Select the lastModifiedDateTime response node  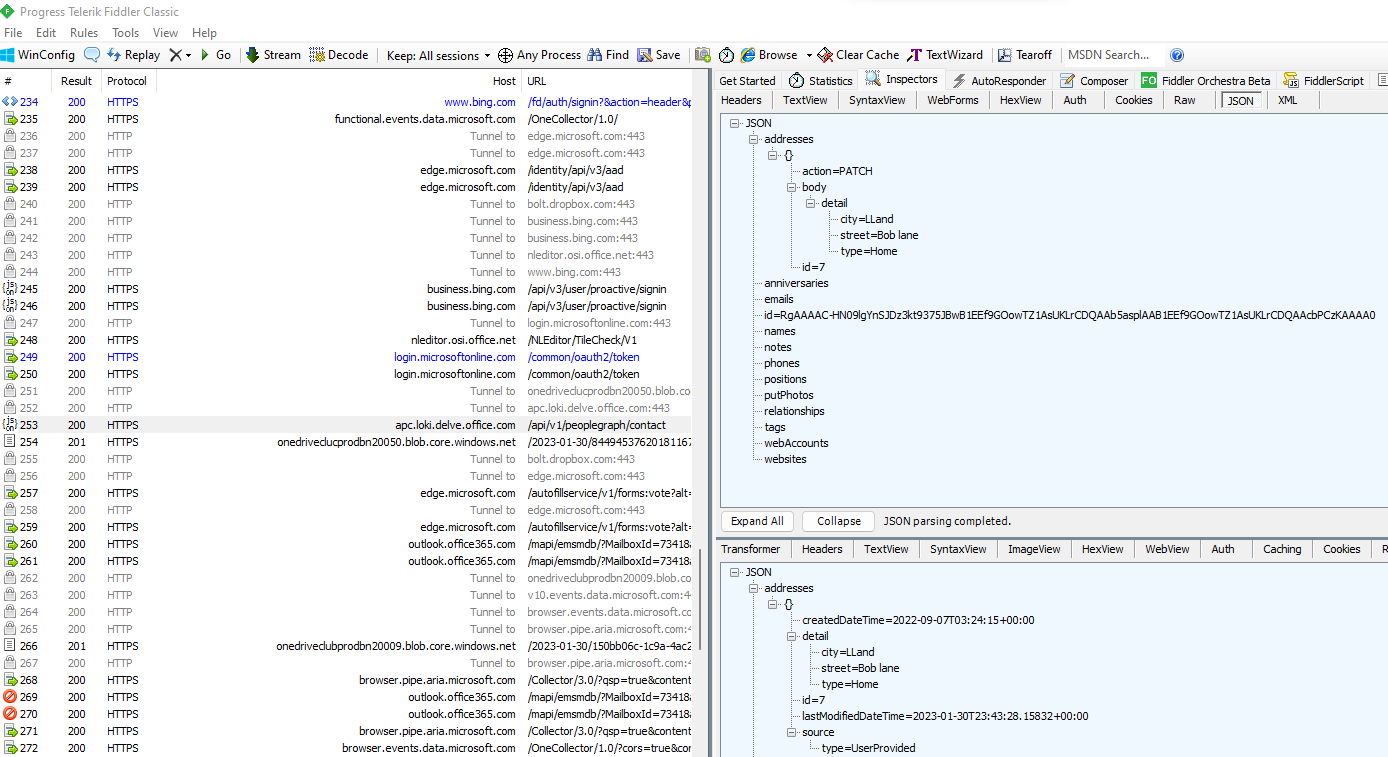pos(945,716)
